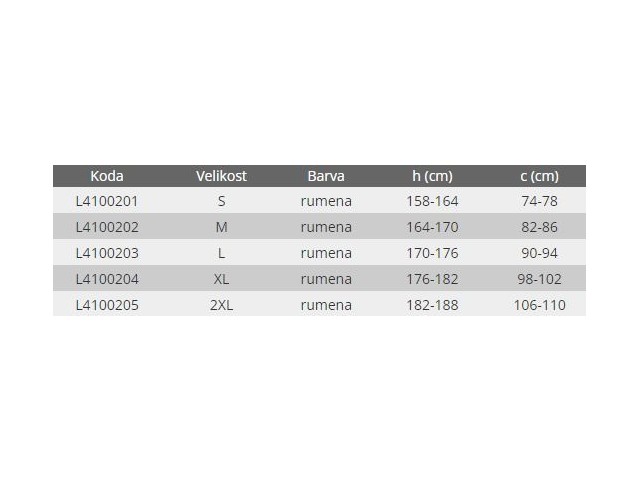Click chest value 74-78
This screenshot has width=640, height=480.
539,201
